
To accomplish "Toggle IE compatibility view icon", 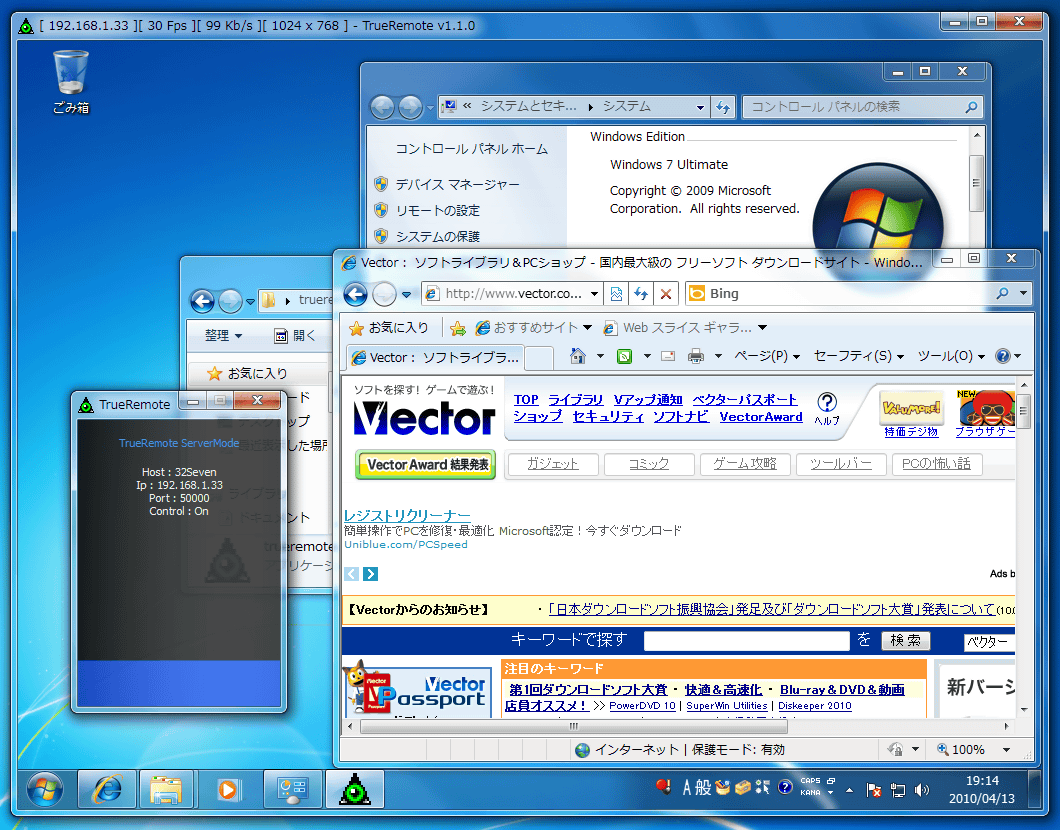I will [x=616, y=294].
